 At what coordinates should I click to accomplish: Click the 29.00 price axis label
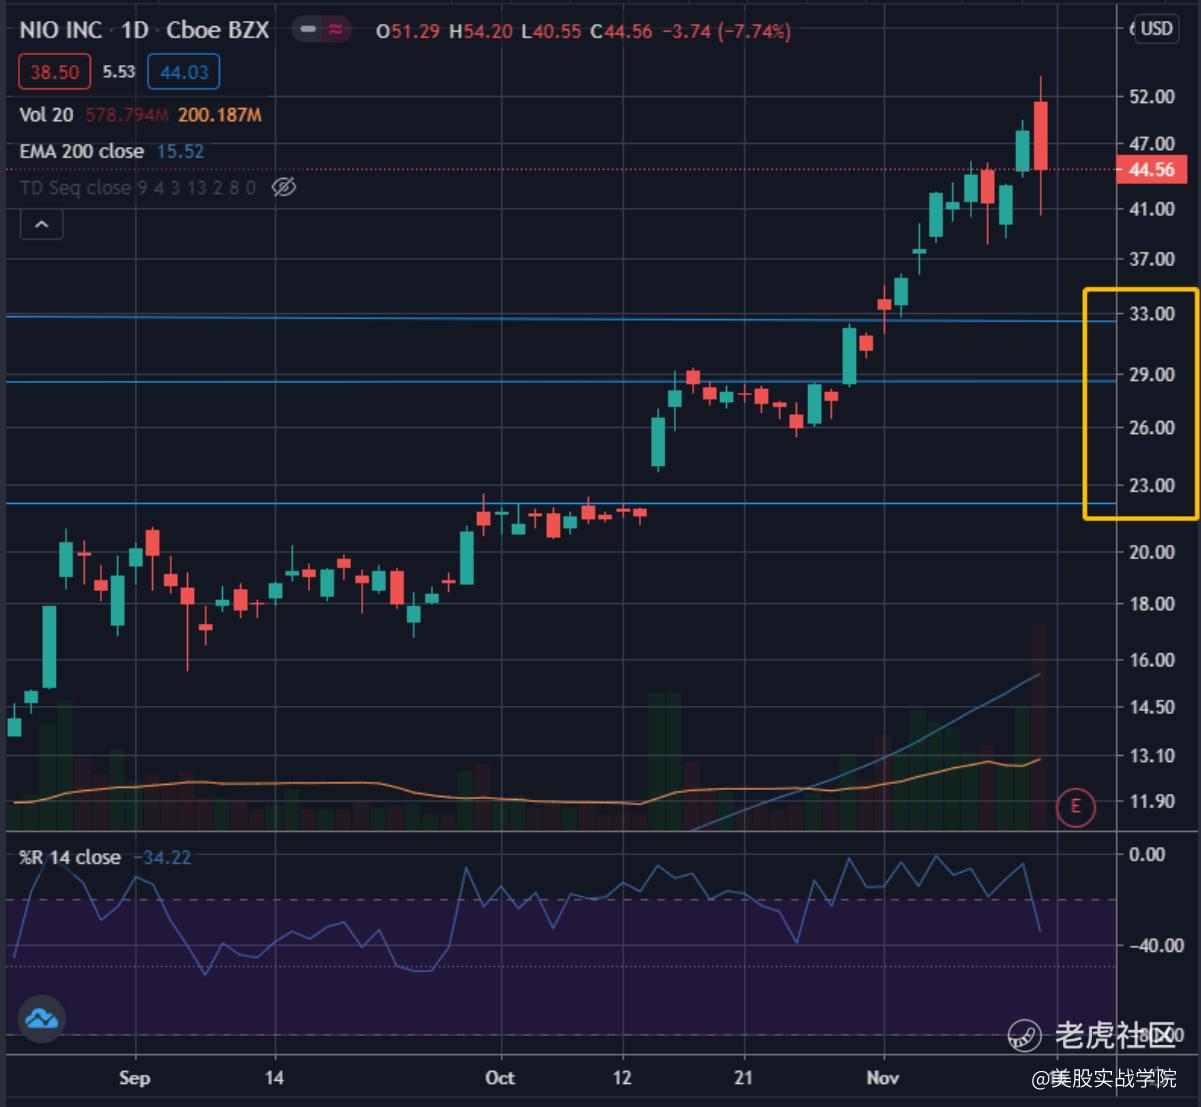(1151, 375)
